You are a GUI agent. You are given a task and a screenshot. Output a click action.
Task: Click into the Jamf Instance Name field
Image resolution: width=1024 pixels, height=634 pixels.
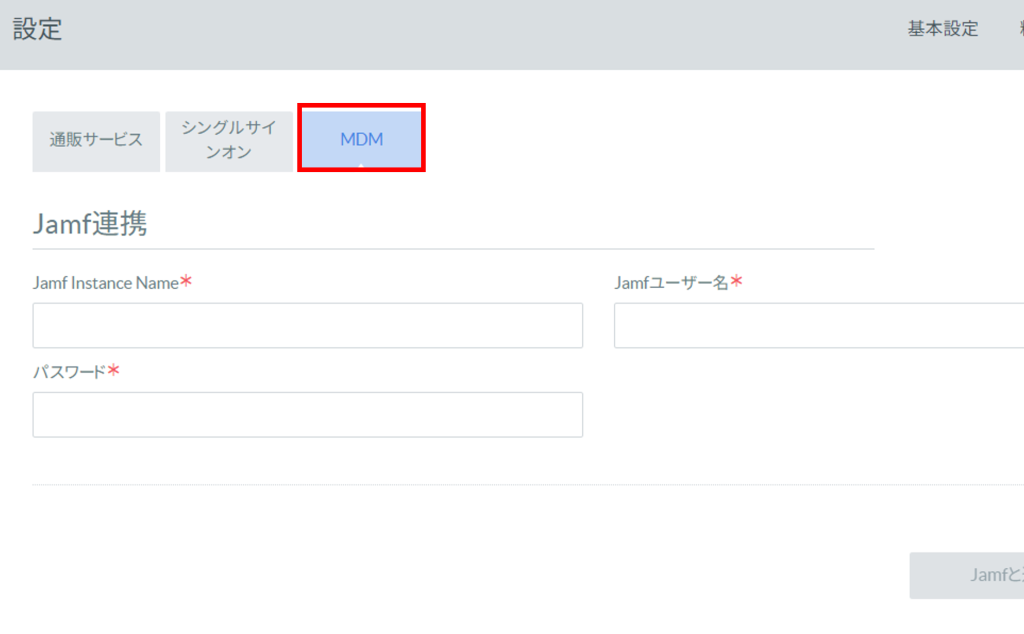tap(307, 325)
